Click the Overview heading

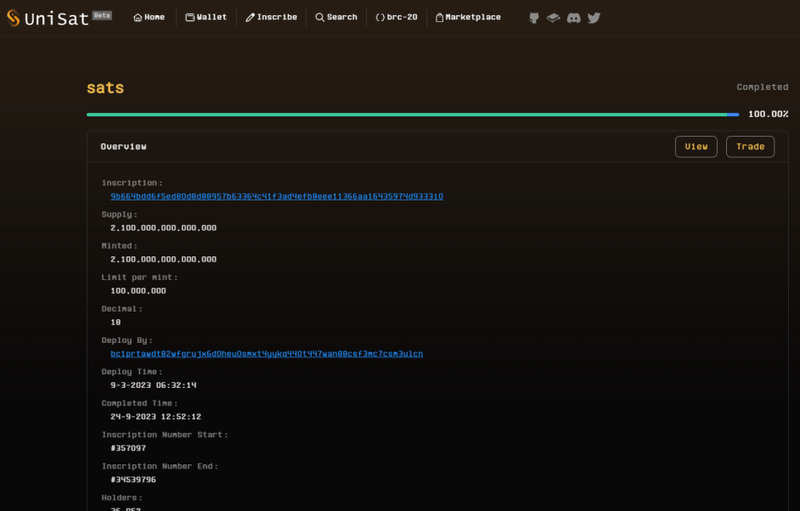tap(123, 147)
